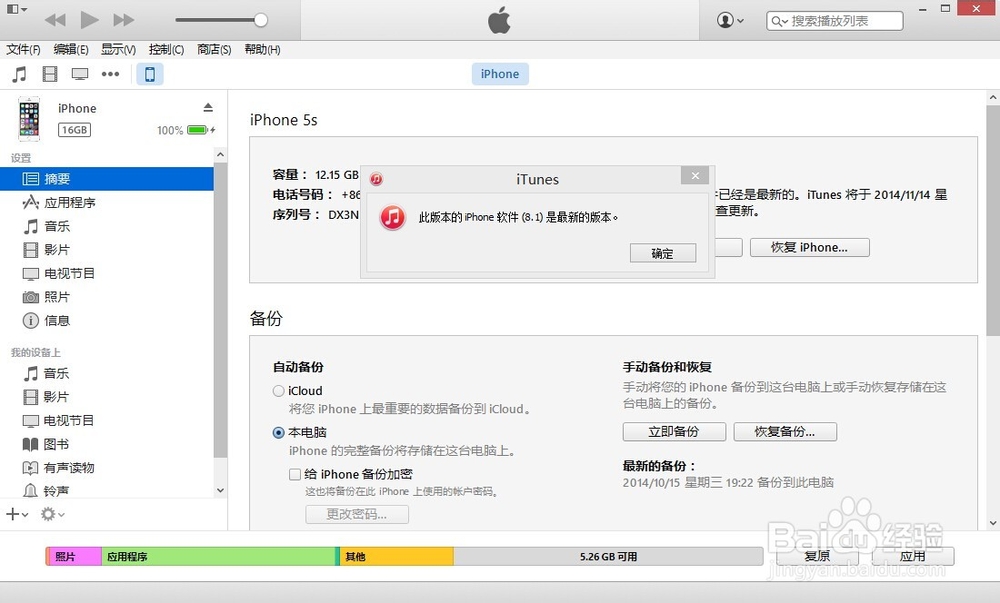Enable 给 iPhone 备份加密 checkbox
Screen dimensions: 1000x603
[x=295, y=474]
